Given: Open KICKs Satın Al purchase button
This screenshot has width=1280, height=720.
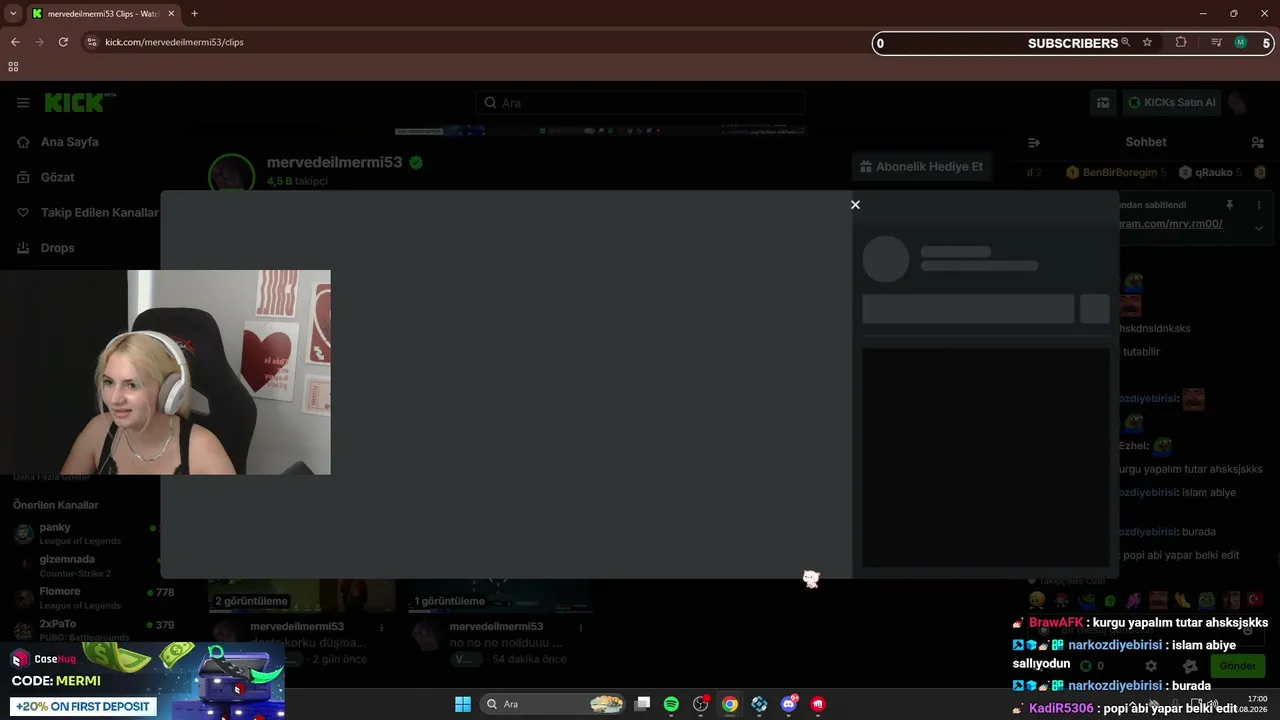Looking at the screenshot, I should (x=1171, y=102).
